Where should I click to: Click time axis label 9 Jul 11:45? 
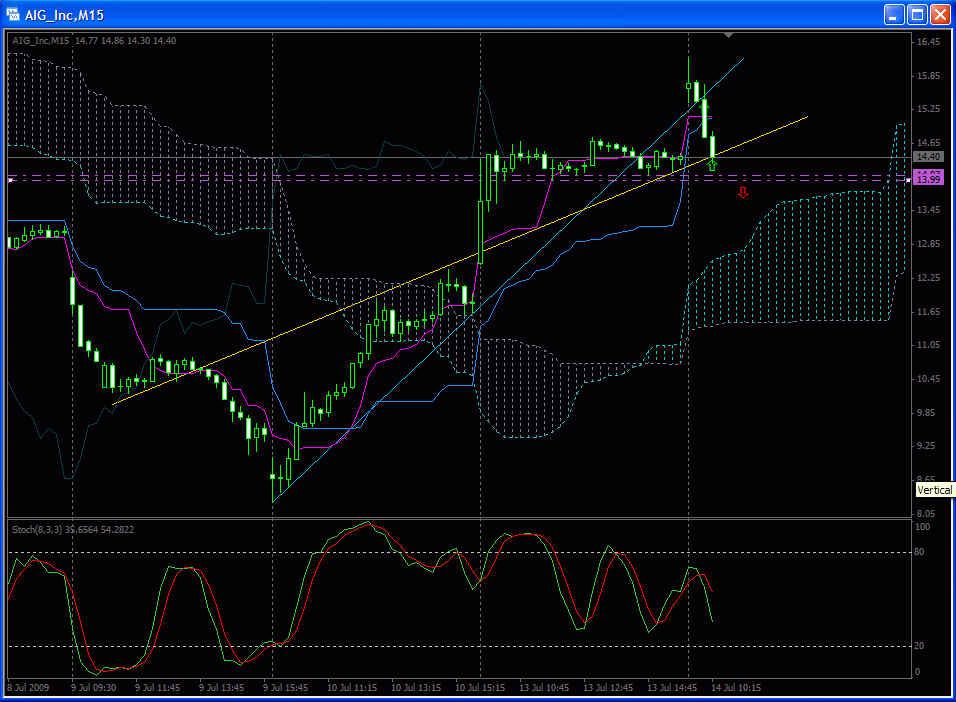point(157,688)
